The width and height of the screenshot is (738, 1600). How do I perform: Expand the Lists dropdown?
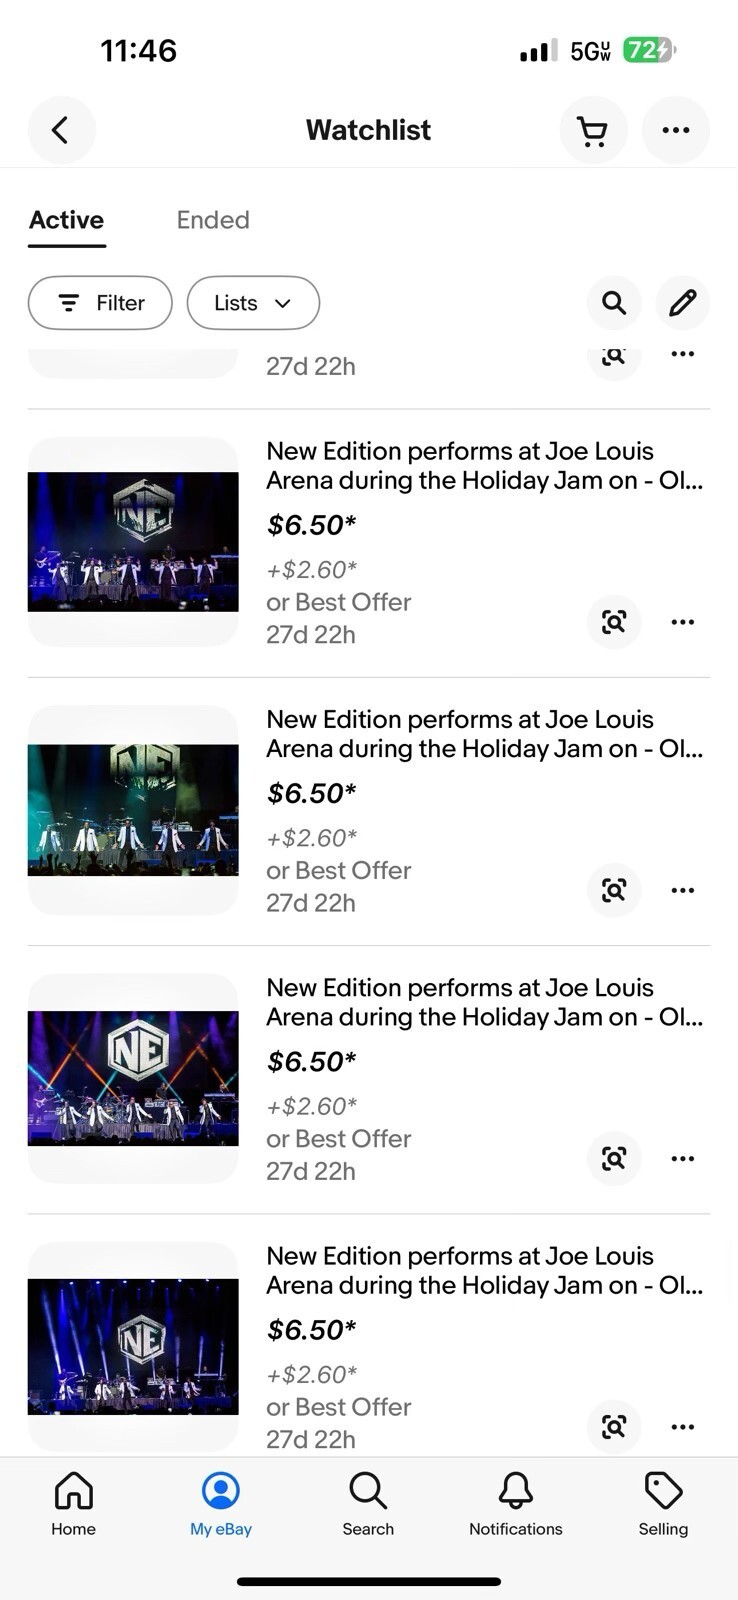[253, 303]
